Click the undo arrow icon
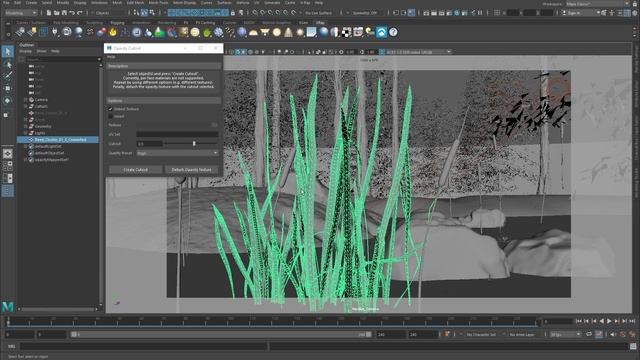Image resolution: width=640 pixels, height=360 pixels. 72,13
